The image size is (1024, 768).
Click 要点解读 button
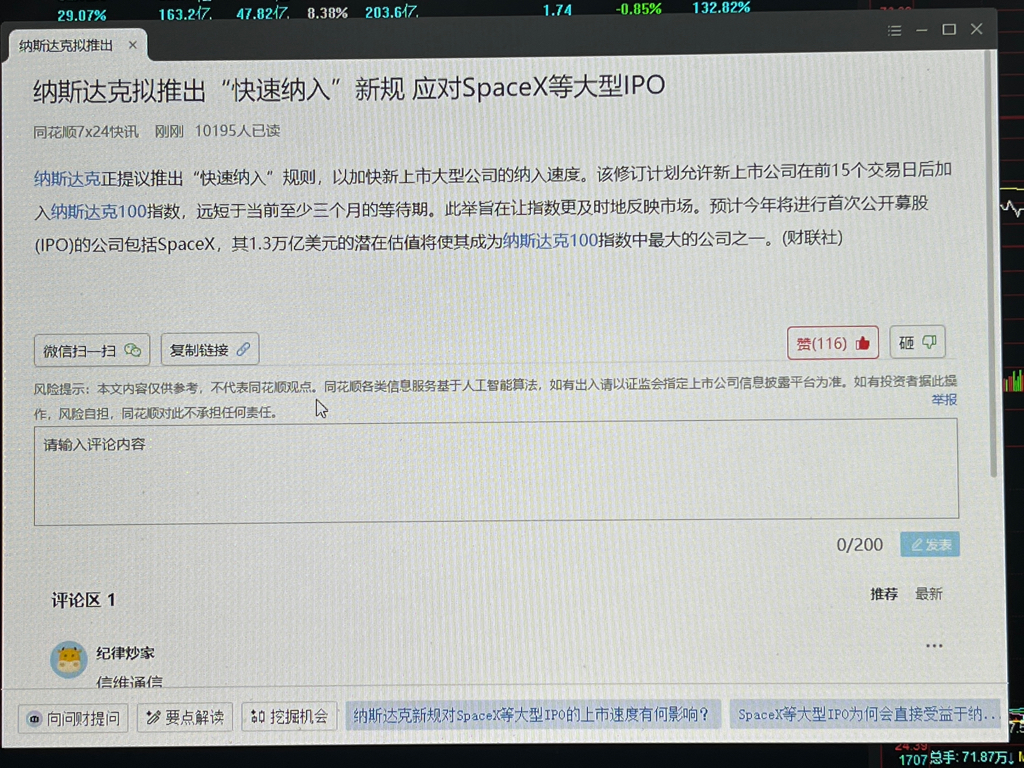pos(185,718)
